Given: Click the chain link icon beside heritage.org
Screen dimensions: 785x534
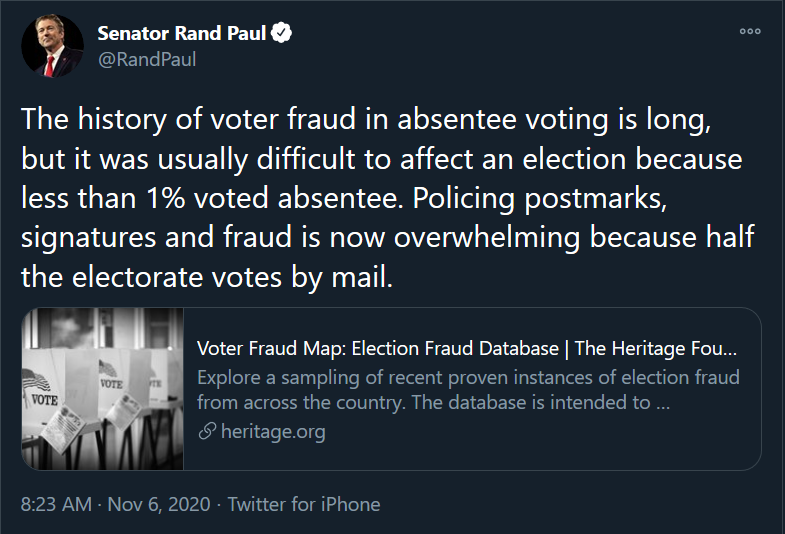Looking at the screenshot, I should tap(207, 431).
